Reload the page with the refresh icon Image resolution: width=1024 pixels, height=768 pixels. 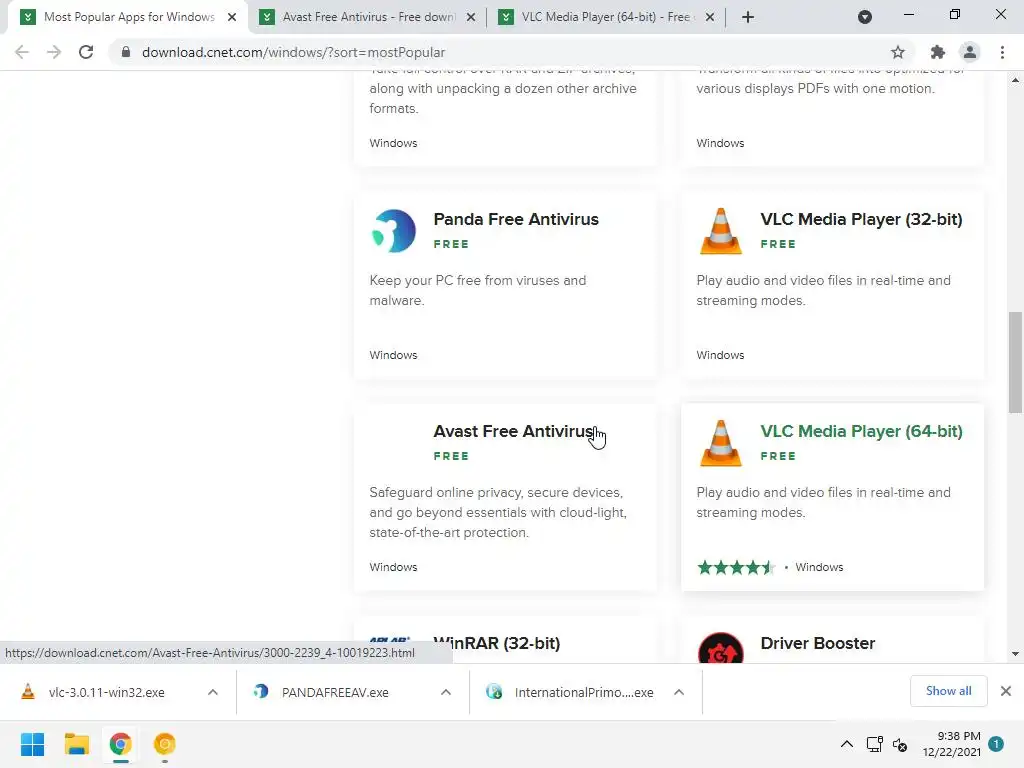coord(86,52)
